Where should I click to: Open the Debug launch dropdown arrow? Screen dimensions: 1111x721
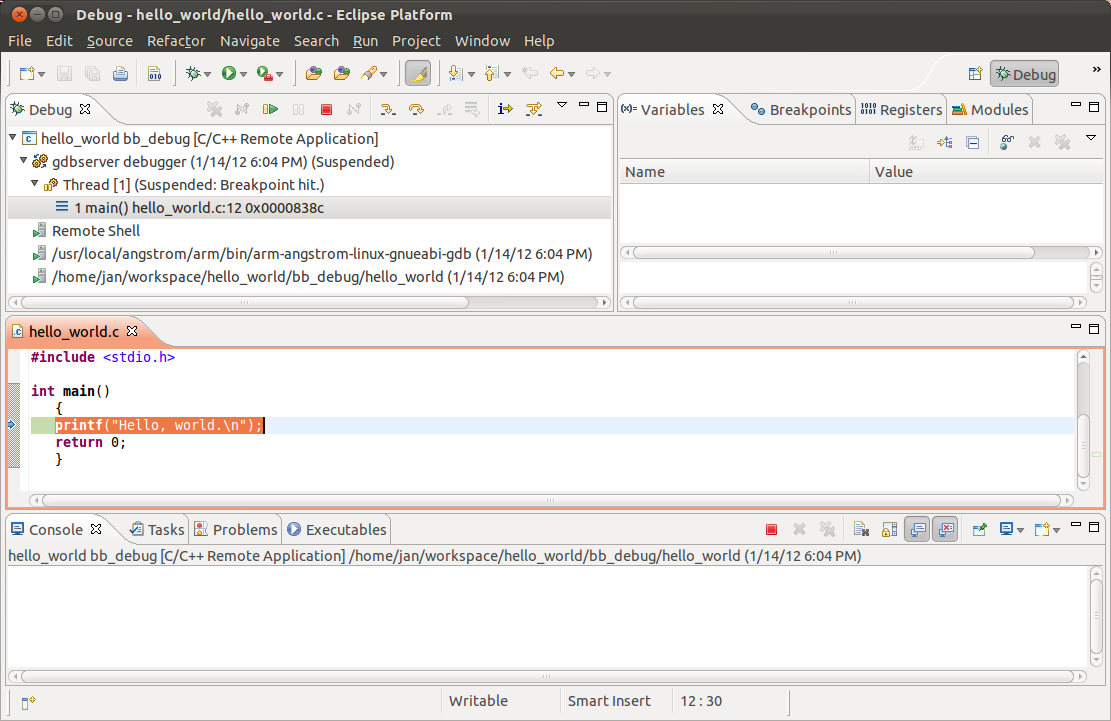pos(208,74)
